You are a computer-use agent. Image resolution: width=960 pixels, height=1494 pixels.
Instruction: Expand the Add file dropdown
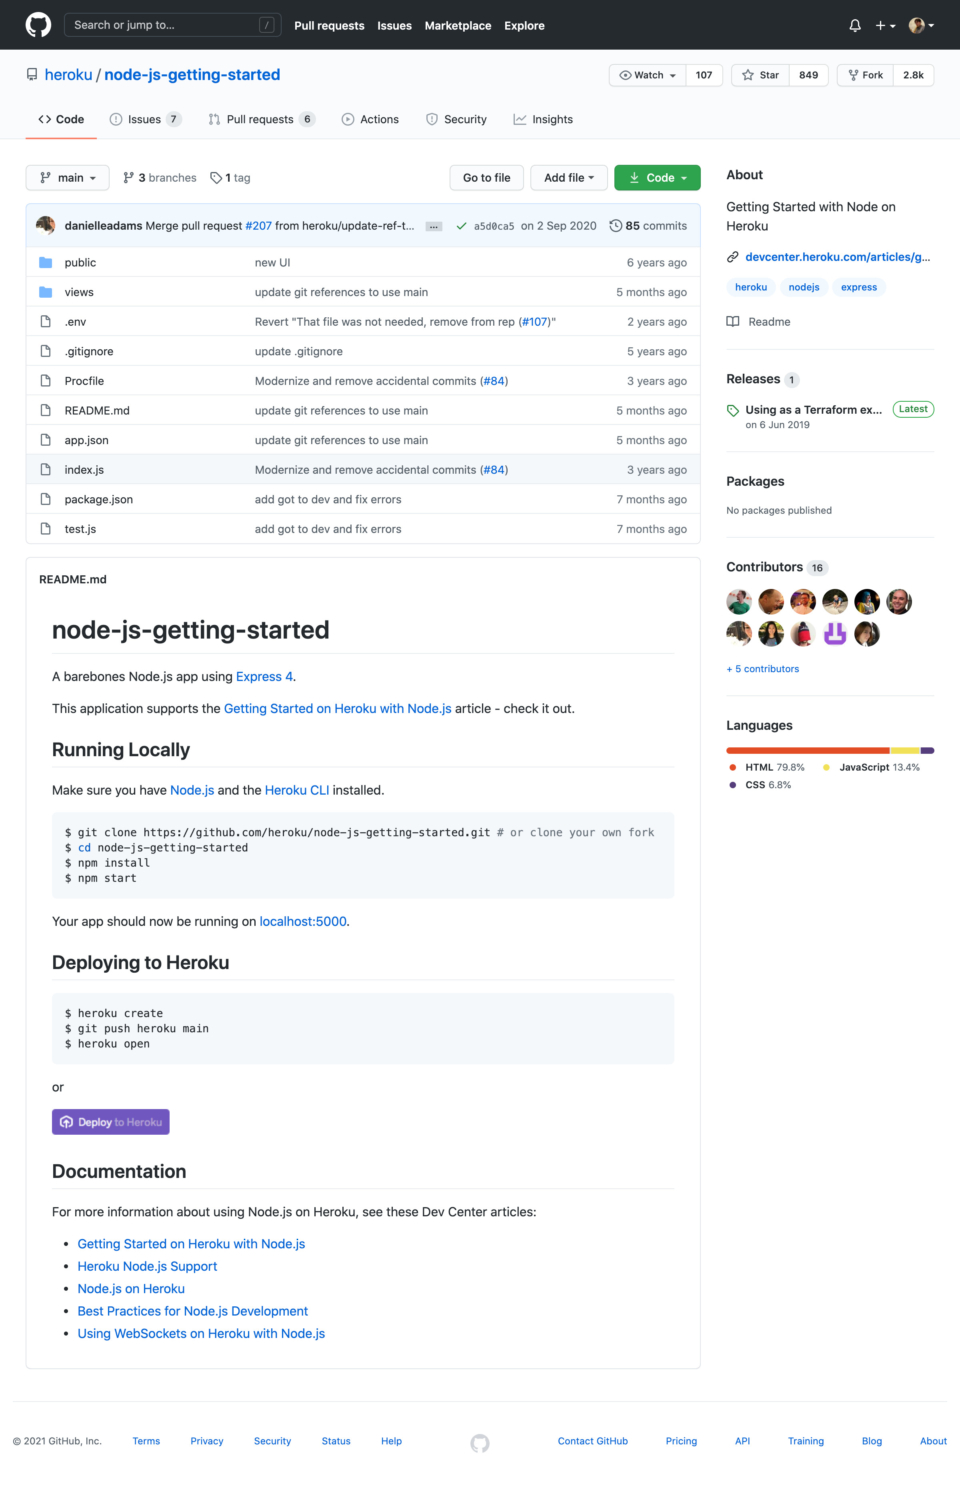click(x=568, y=177)
